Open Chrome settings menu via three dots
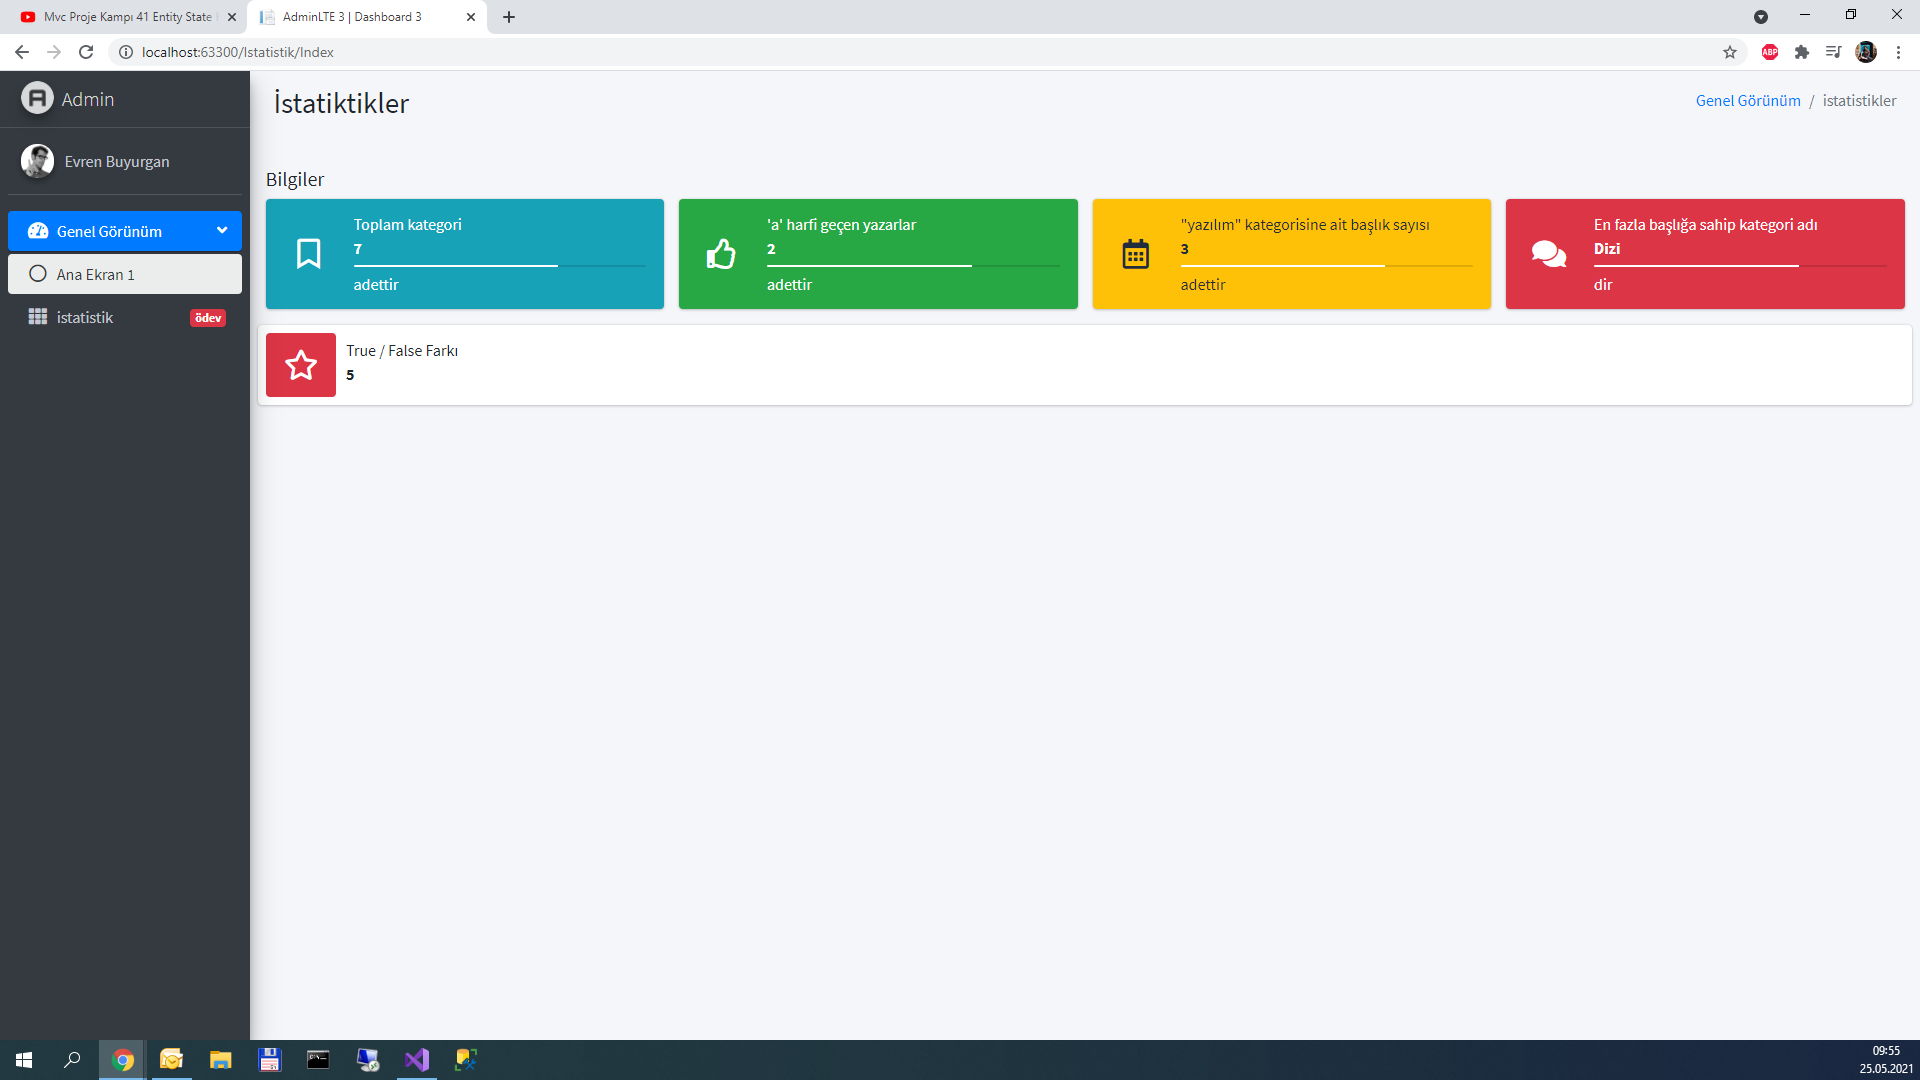Viewport: 1920px width, 1080px height. click(1899, 52)
